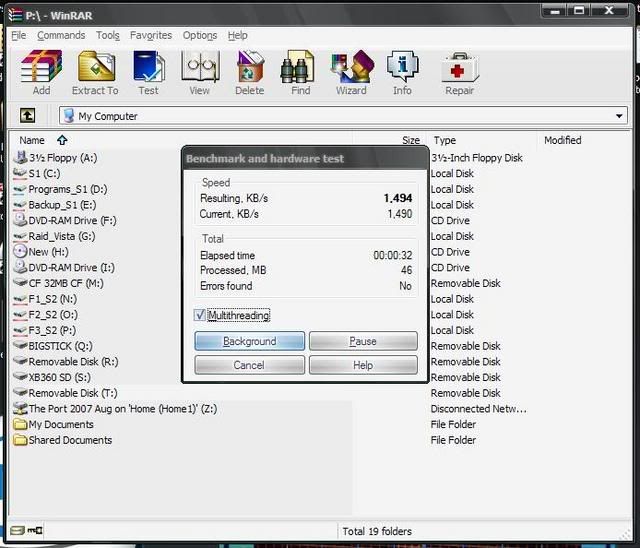Select Removable Disk (T:) row
Image resolution: width=640 pixels, height=548 pixels.
tap(73, 393)
